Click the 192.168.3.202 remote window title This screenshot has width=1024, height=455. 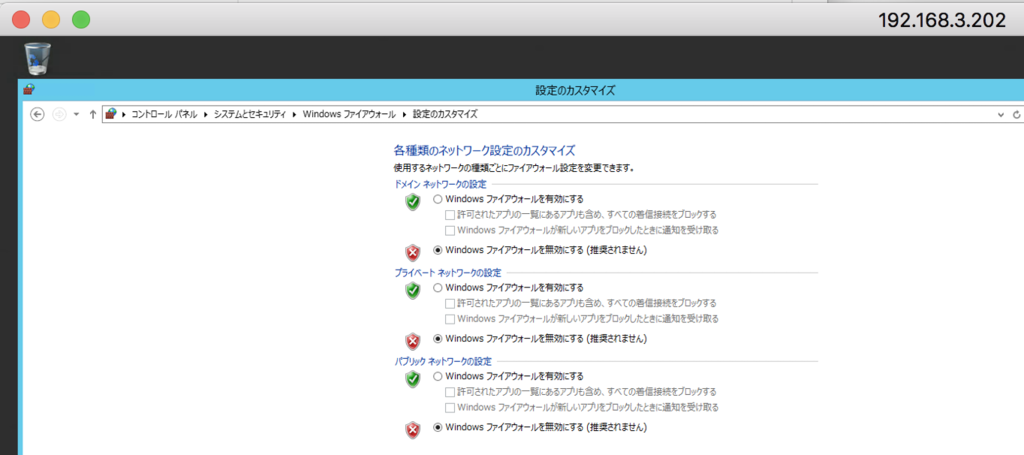tap(942, 20)
